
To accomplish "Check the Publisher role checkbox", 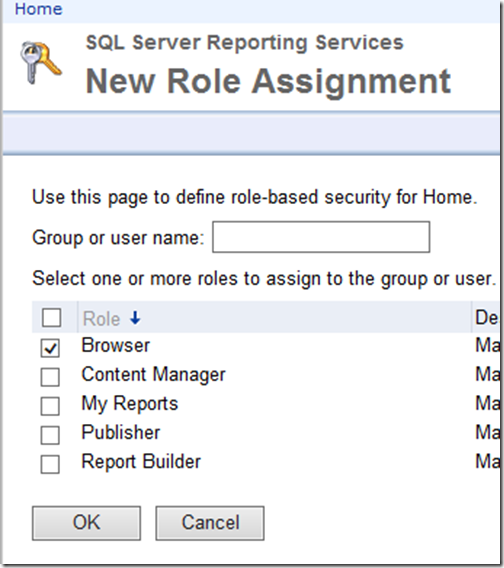I will [x=50, y=435].
